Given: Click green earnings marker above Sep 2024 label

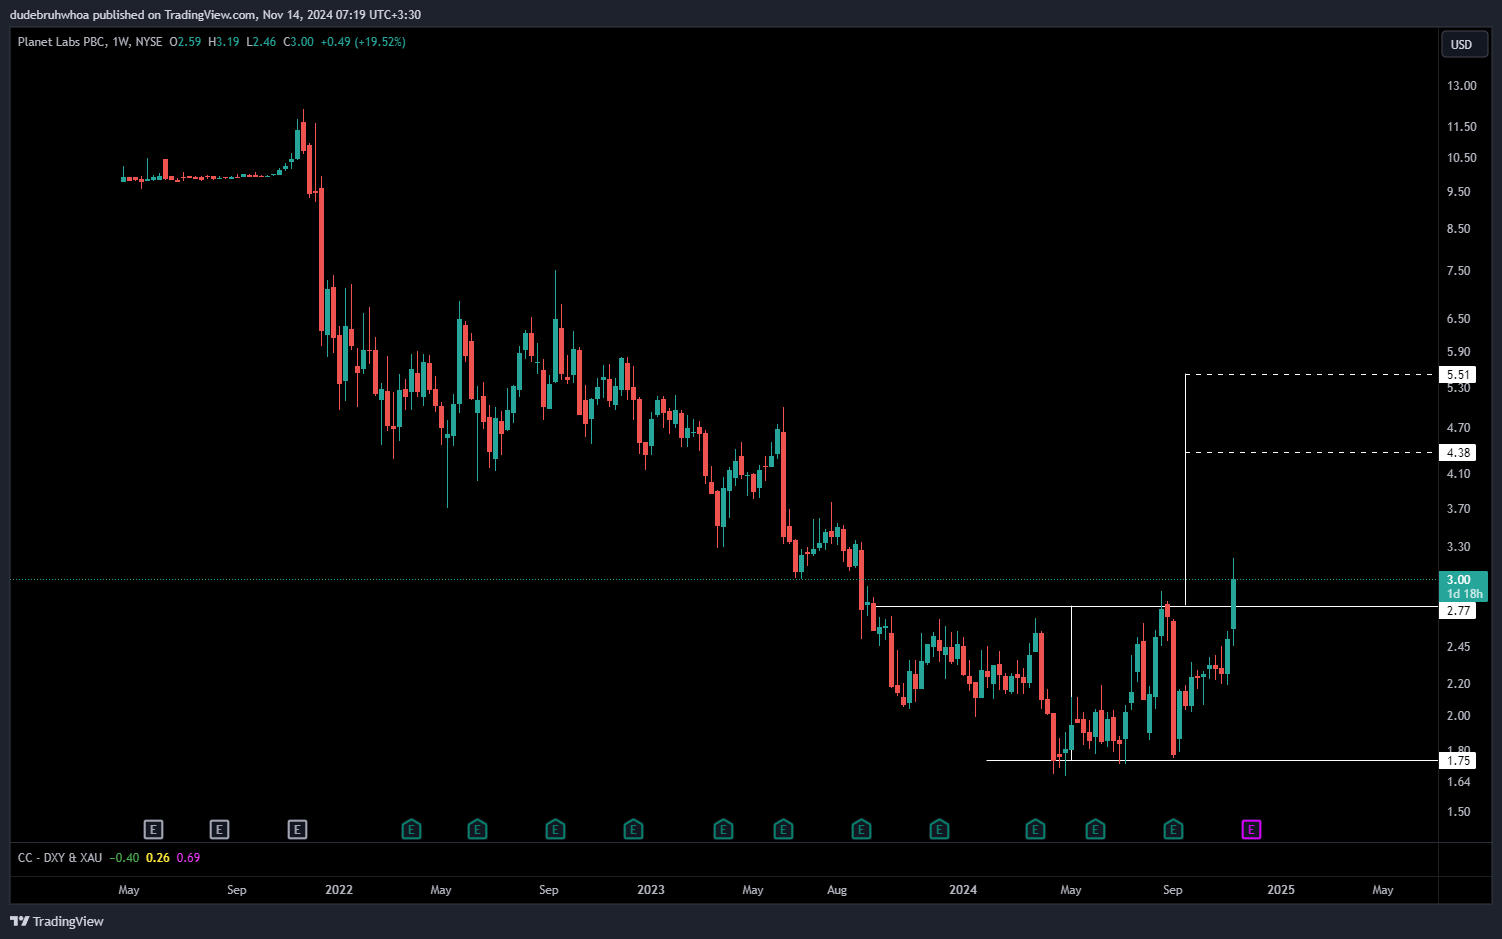Looking at the screenshot, I should [1173, 829].
